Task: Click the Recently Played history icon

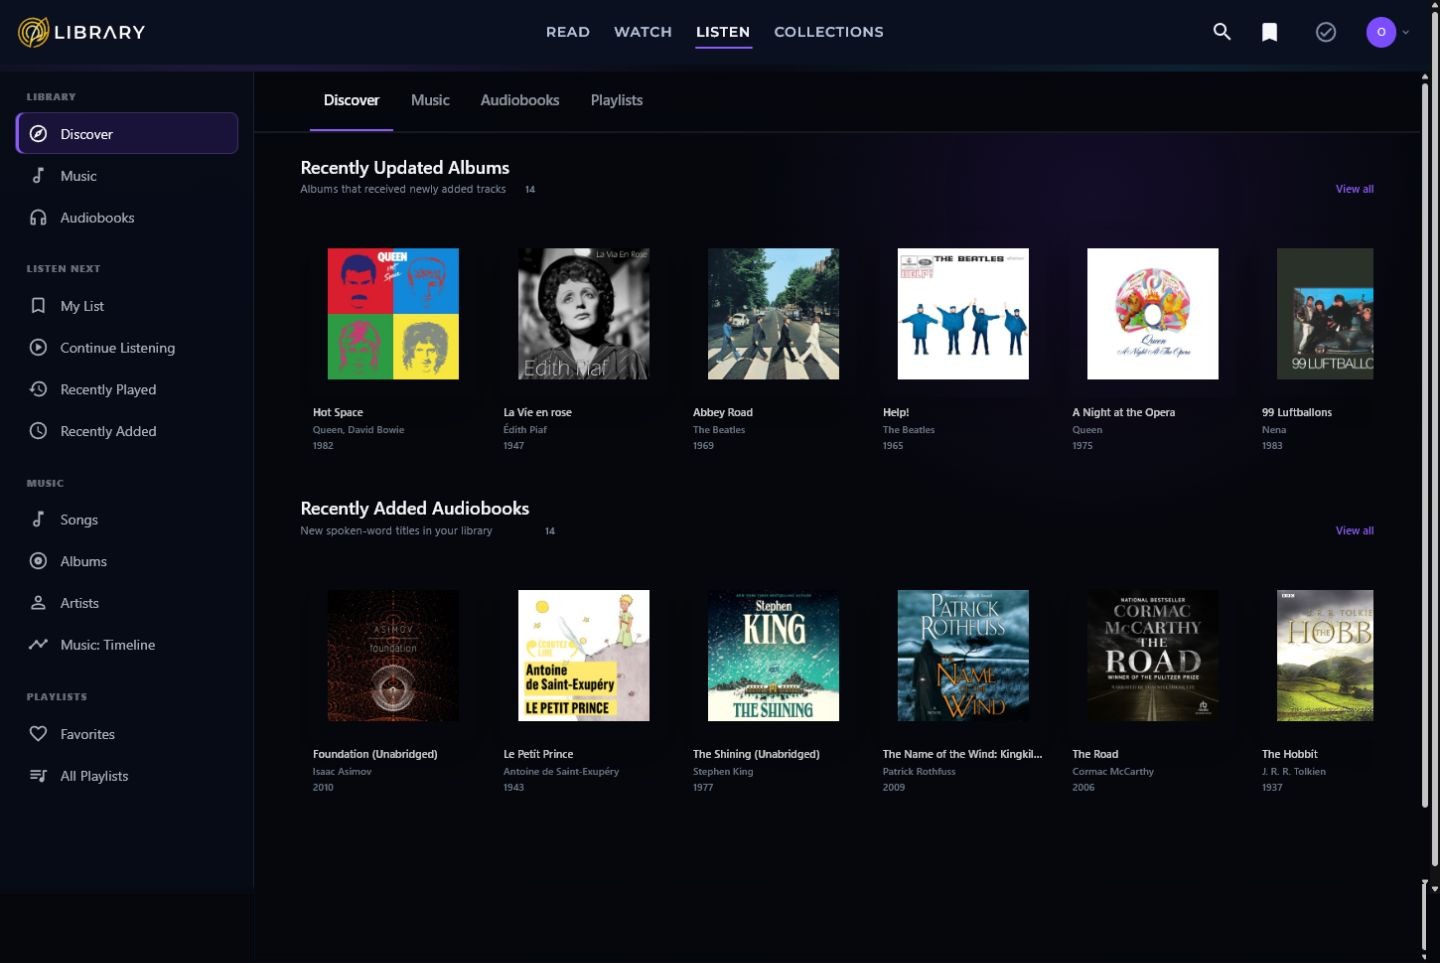Action: (x=38, y=390)
